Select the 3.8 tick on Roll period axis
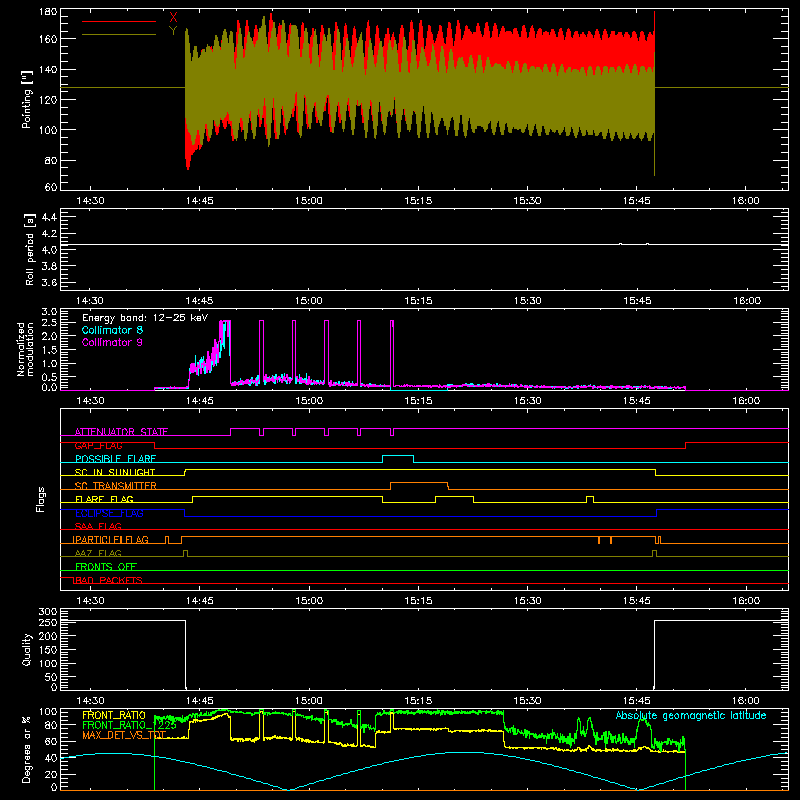The height and width of the screenshot is (800, 800). pos(49,266)
